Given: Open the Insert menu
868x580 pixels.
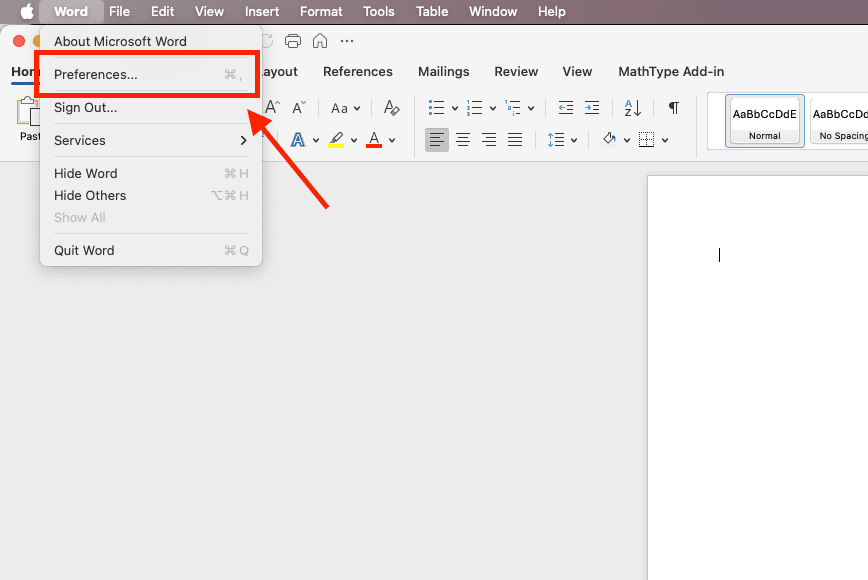Looking at the screenshot, I should 262,11.
